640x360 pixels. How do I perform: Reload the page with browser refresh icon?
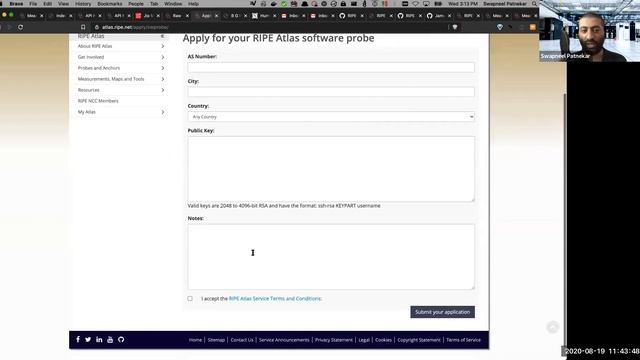click(x=20, y=27)
